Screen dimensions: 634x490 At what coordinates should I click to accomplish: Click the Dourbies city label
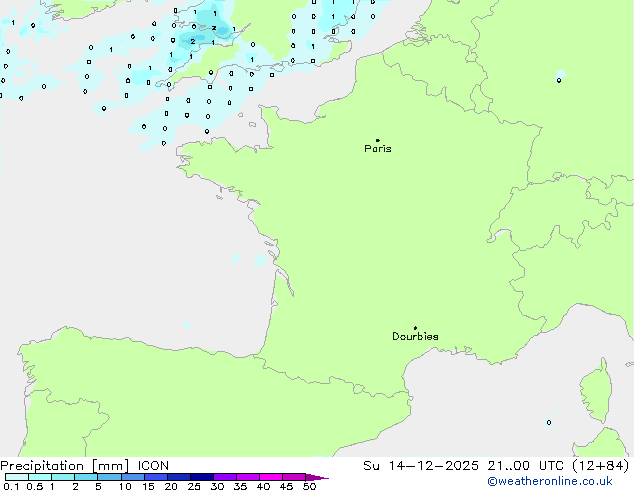415,336
